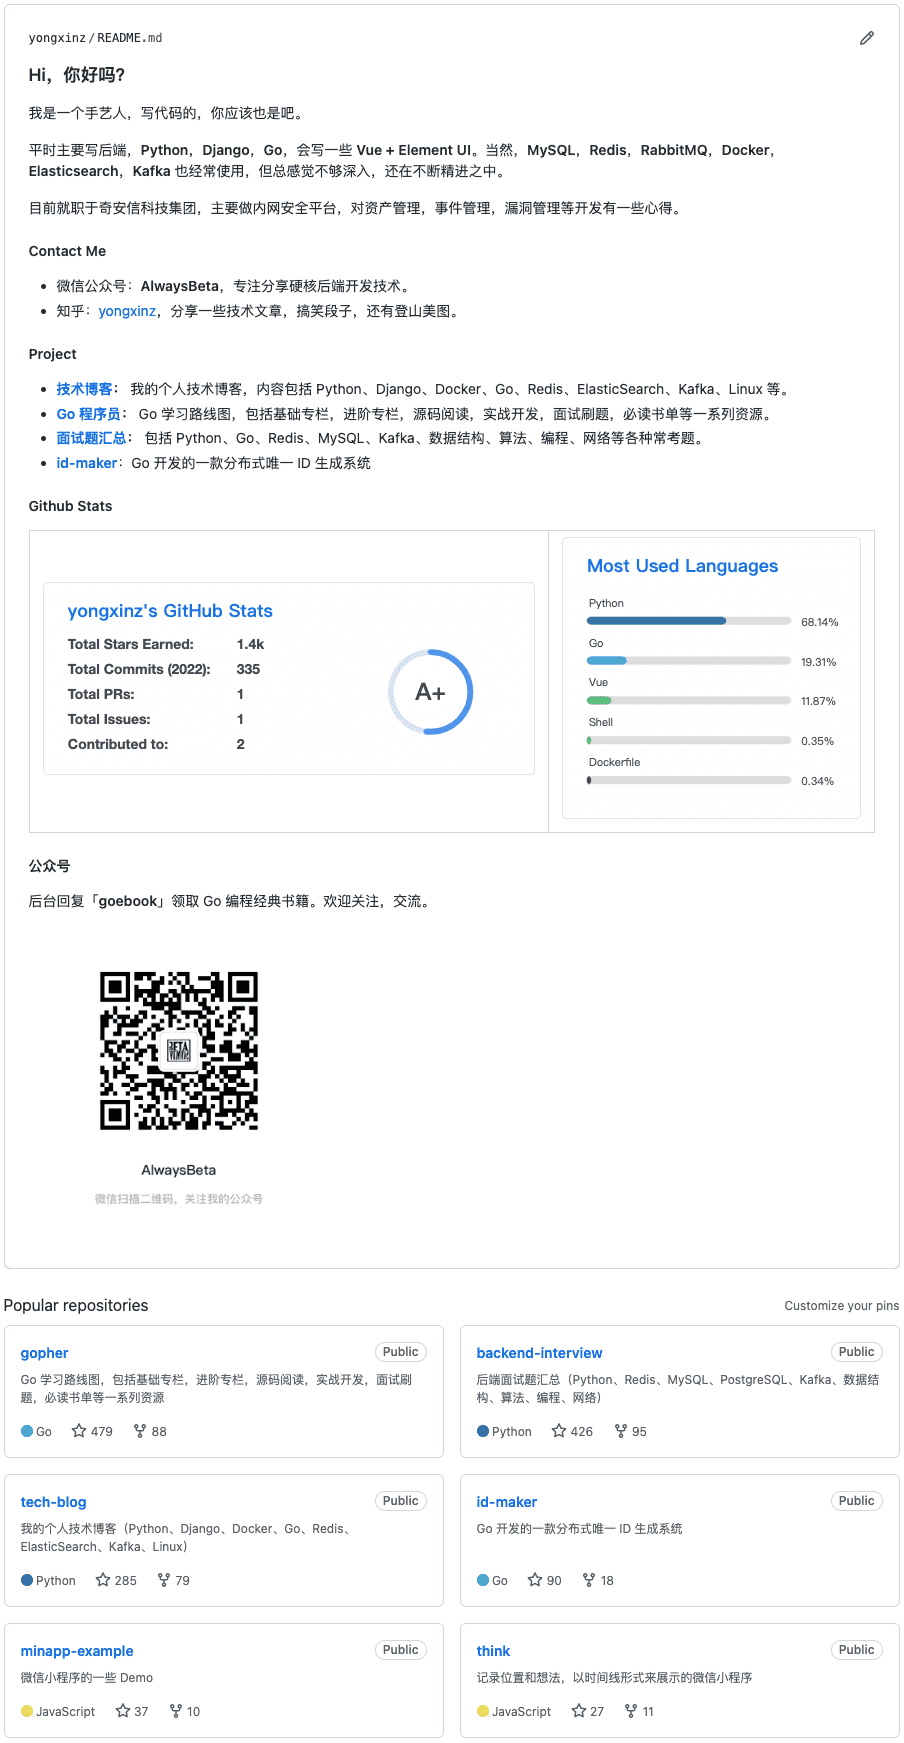Click the fork icon on backend-interview repository
Screen dimensions: 904x1743
[621, 1431]
